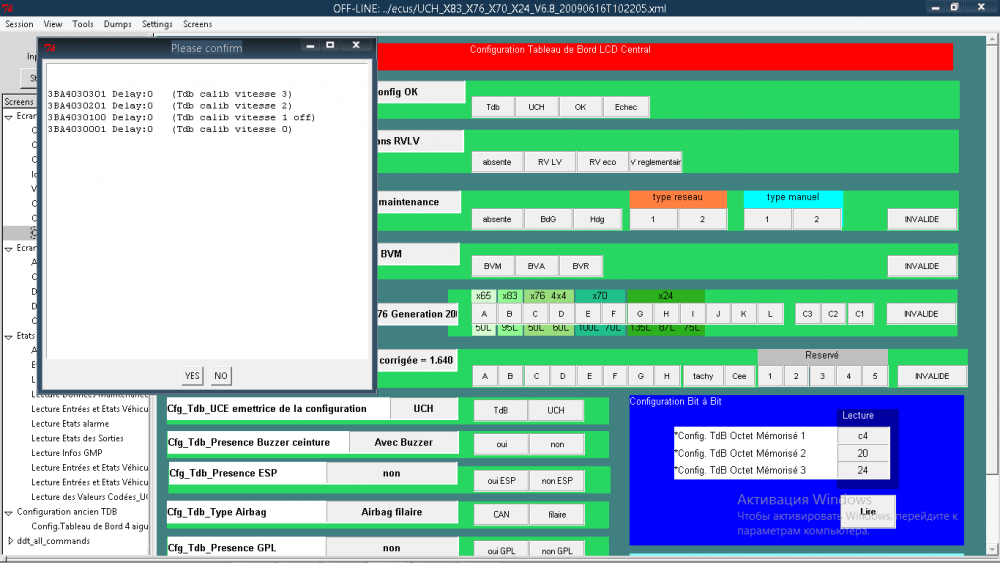Select CAN airbag type
The height and width of the screenshot is (563, 1000).
coord(501,515)
